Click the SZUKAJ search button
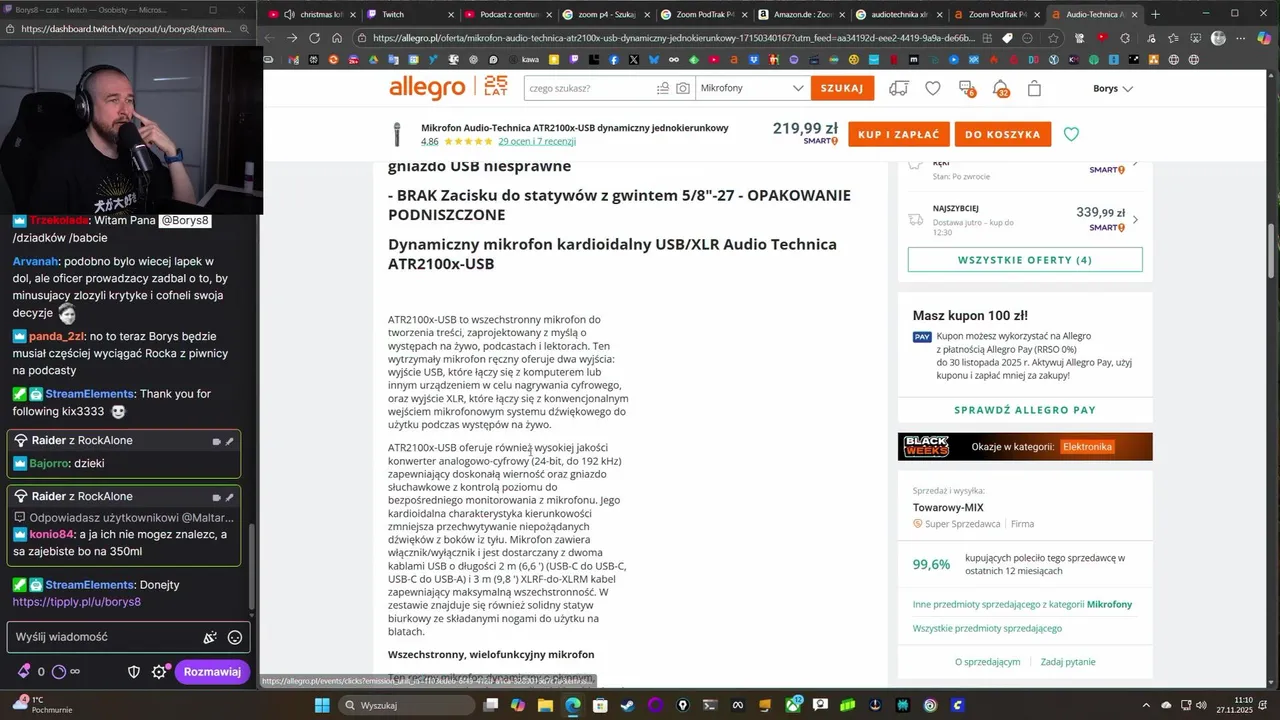The image size is (1280, 720). coord(842,88)
